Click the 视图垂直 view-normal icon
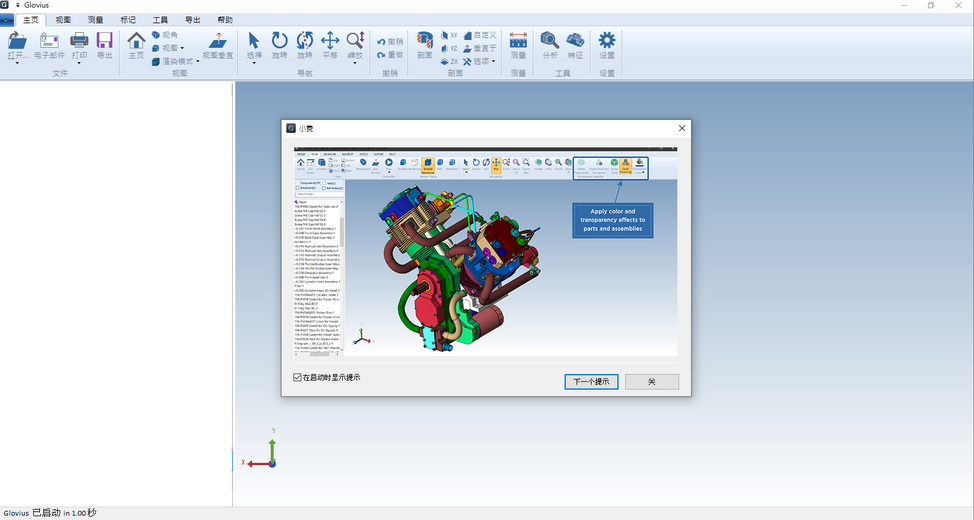 click(217, 41)
